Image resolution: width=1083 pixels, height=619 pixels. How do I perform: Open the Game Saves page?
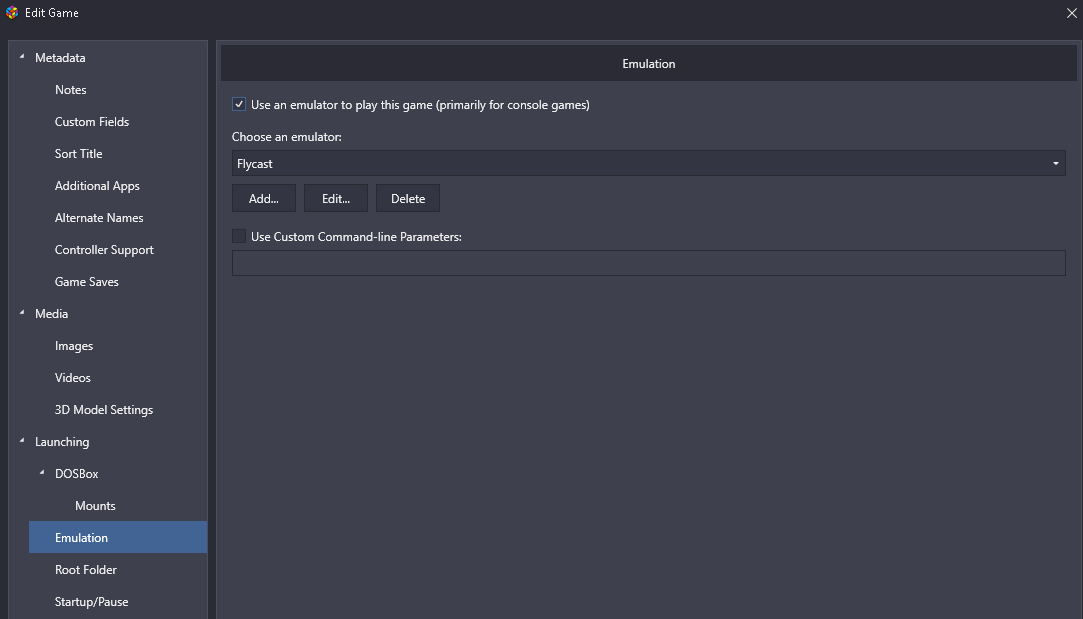pyautogui.click(x=86, y=282)
